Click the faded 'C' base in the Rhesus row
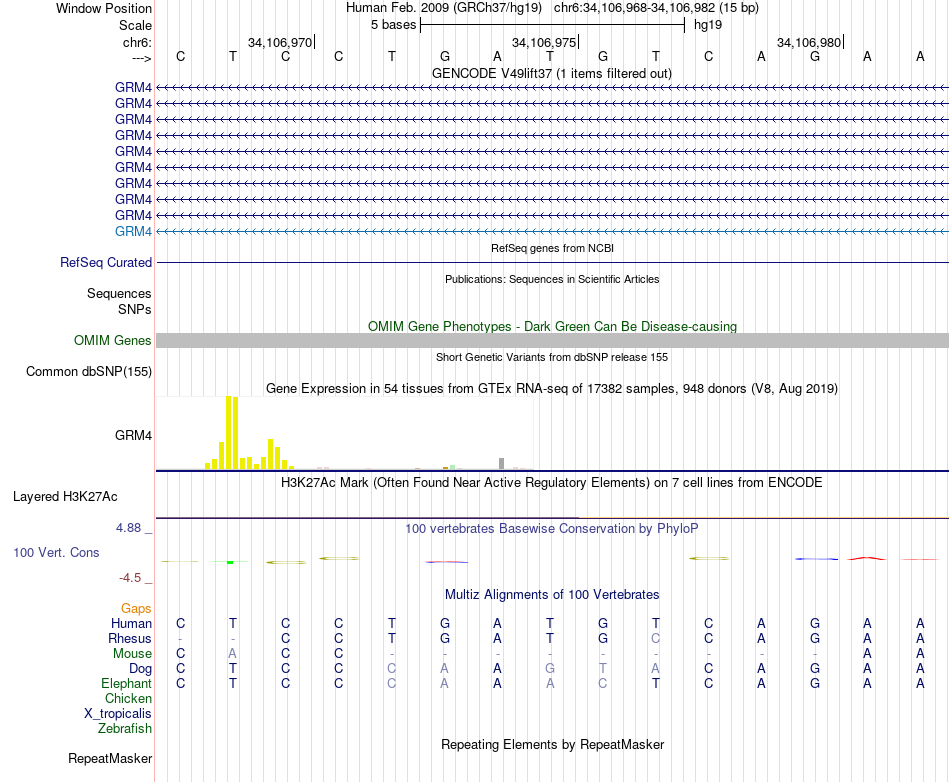This screenshot has width=950, height=782. point(656,638)
